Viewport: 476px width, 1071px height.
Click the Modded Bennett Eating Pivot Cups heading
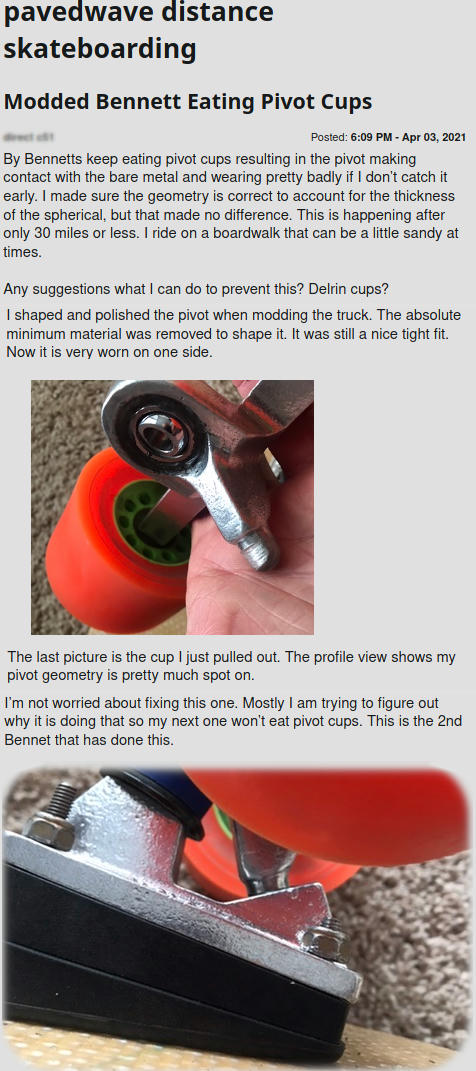[188, 102]
